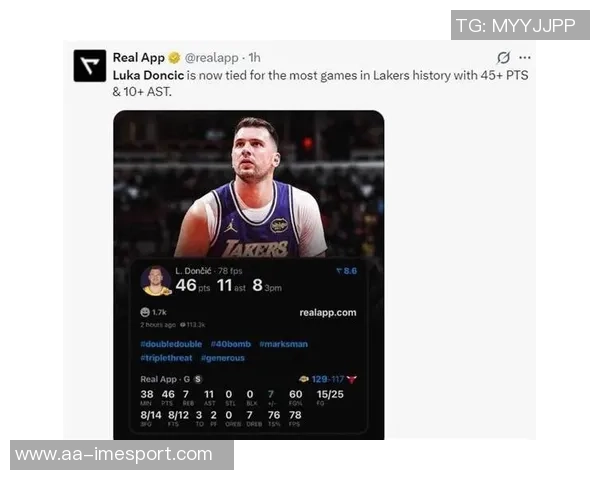Select the #doubledouble hashtag
Image resolution: width=600 pixels, height=480 pixels.
171,344
